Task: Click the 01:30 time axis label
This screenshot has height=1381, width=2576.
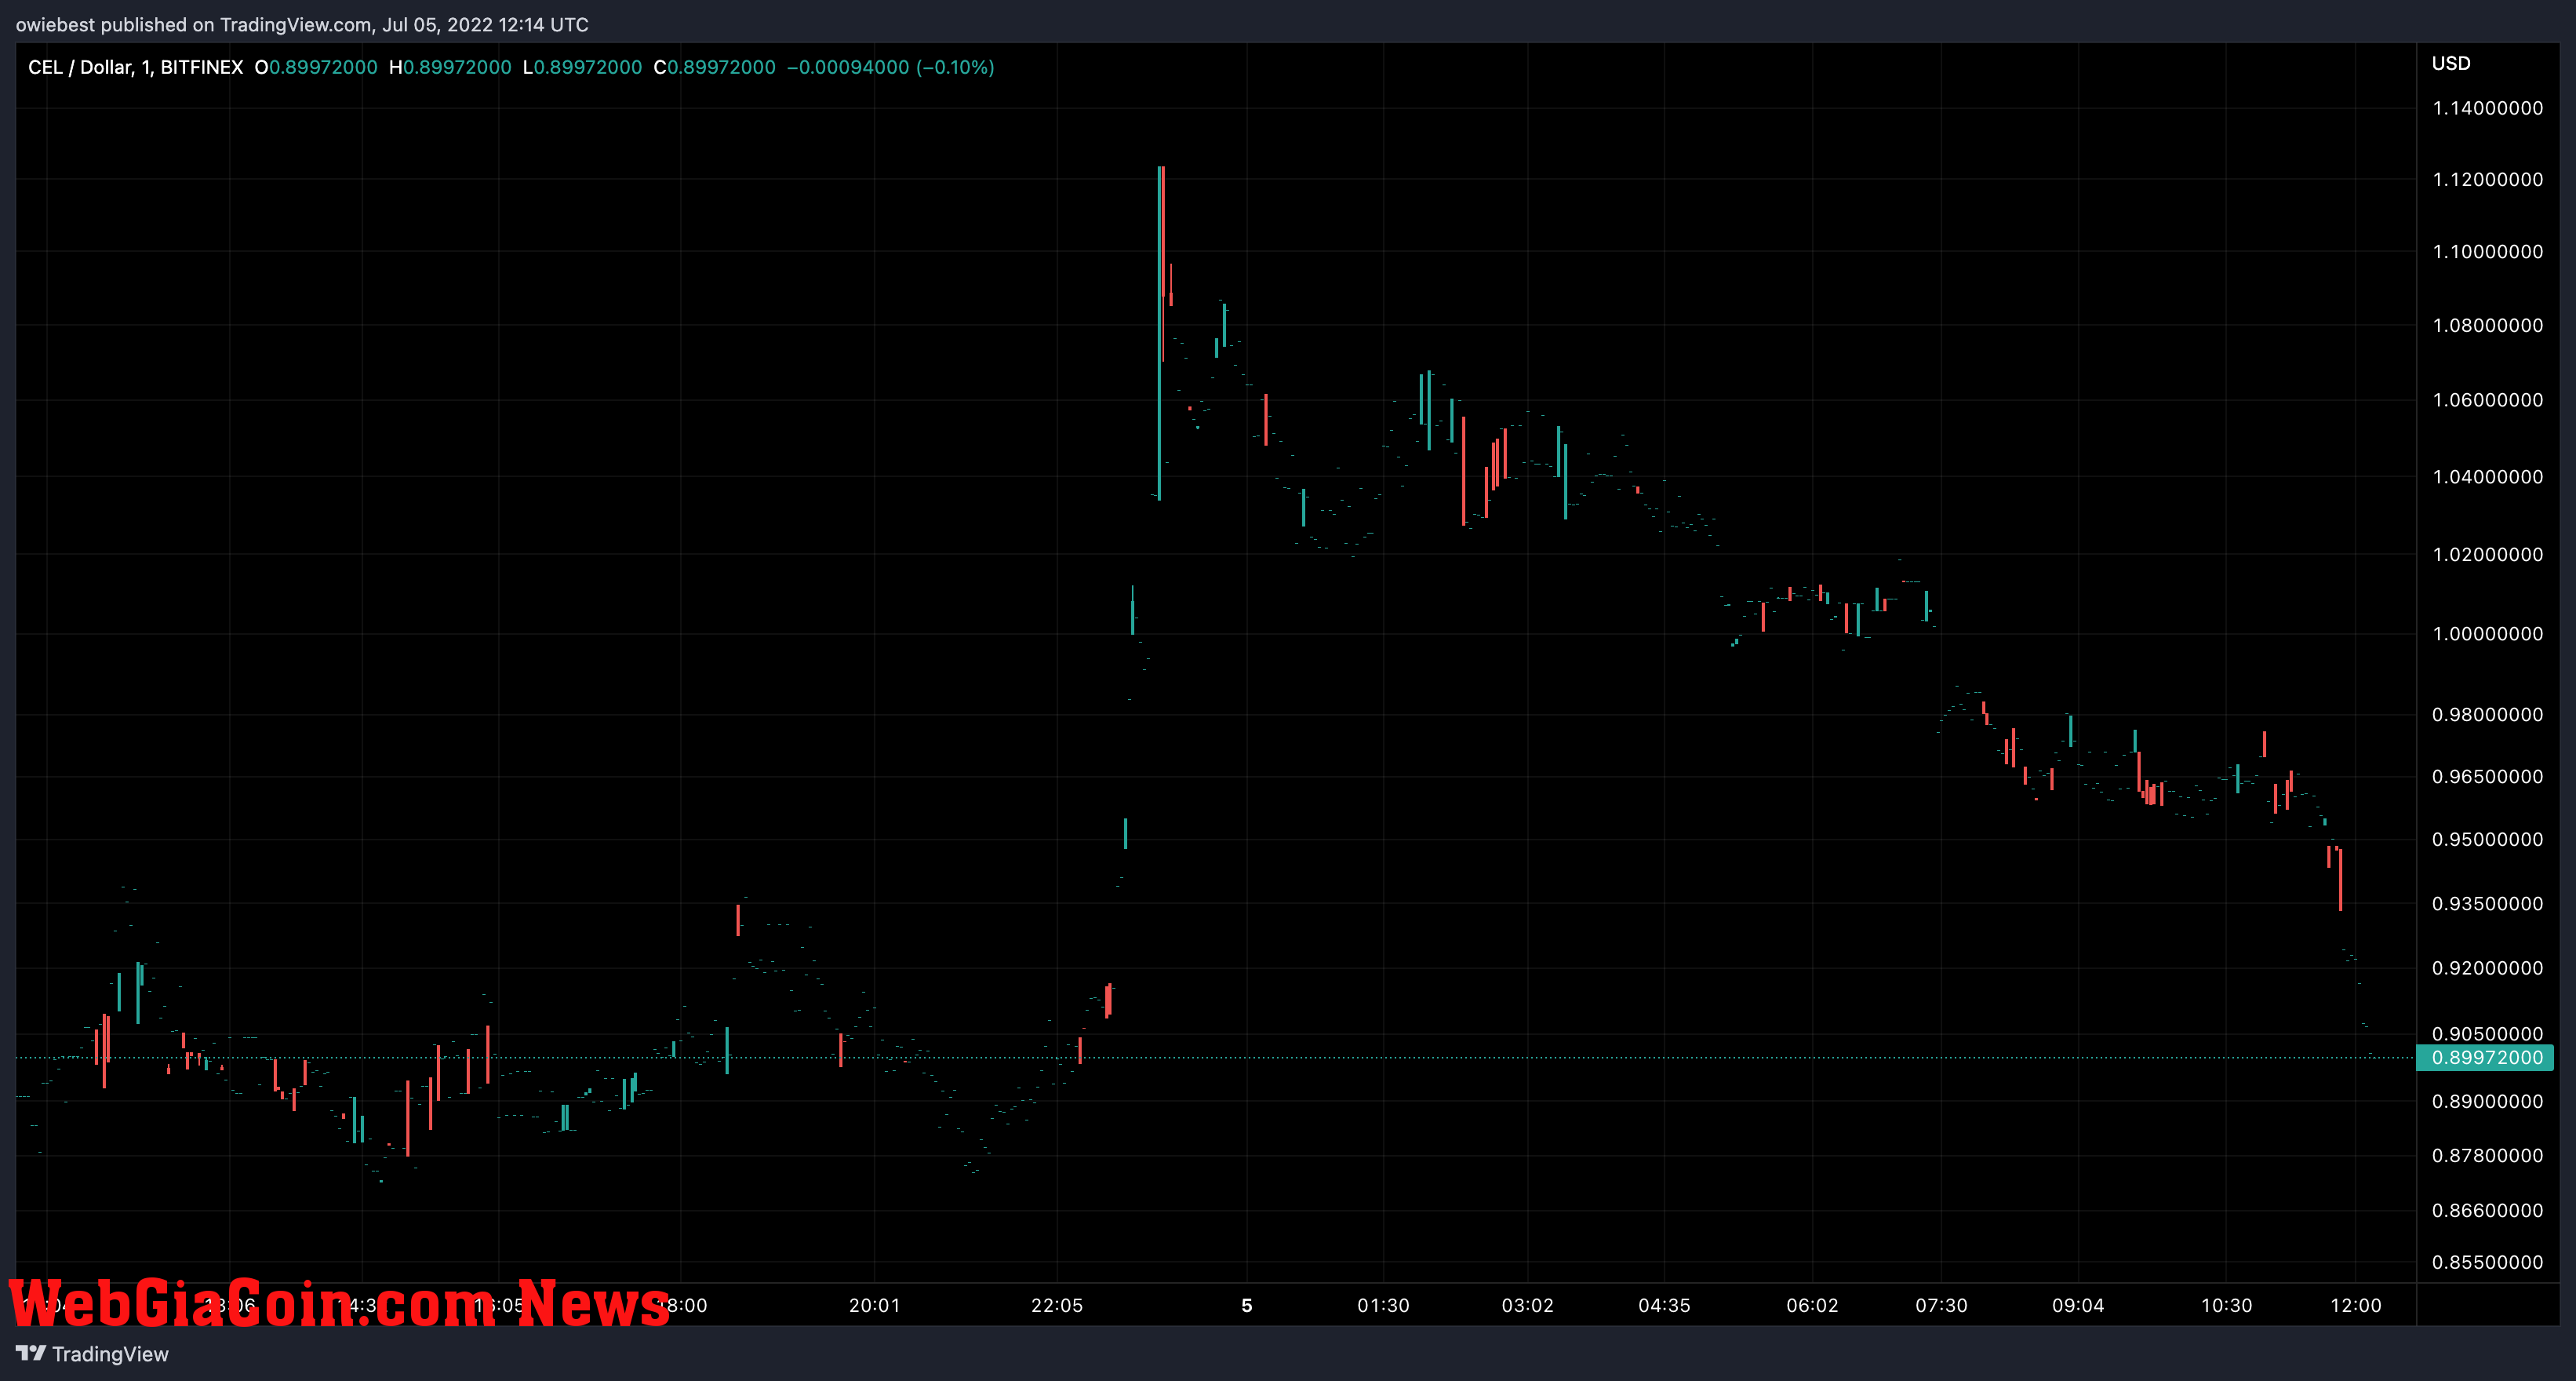Action: pyautogui.click(x=1383, y=1305)
